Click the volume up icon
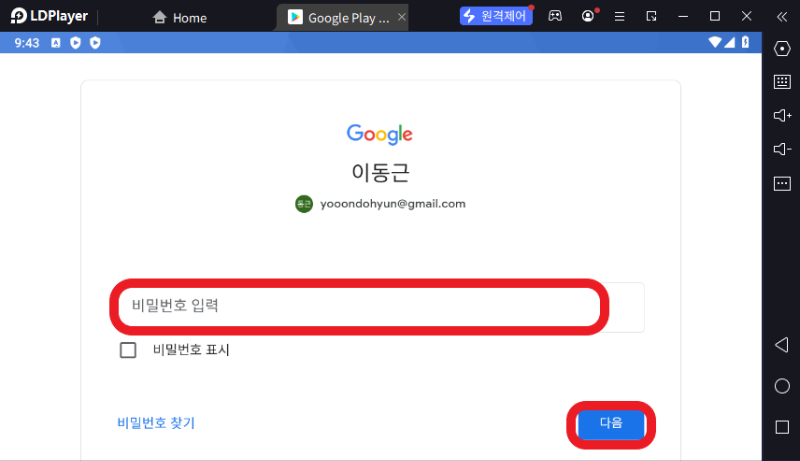The image size is (800, 461). click(x=782, y=115)
